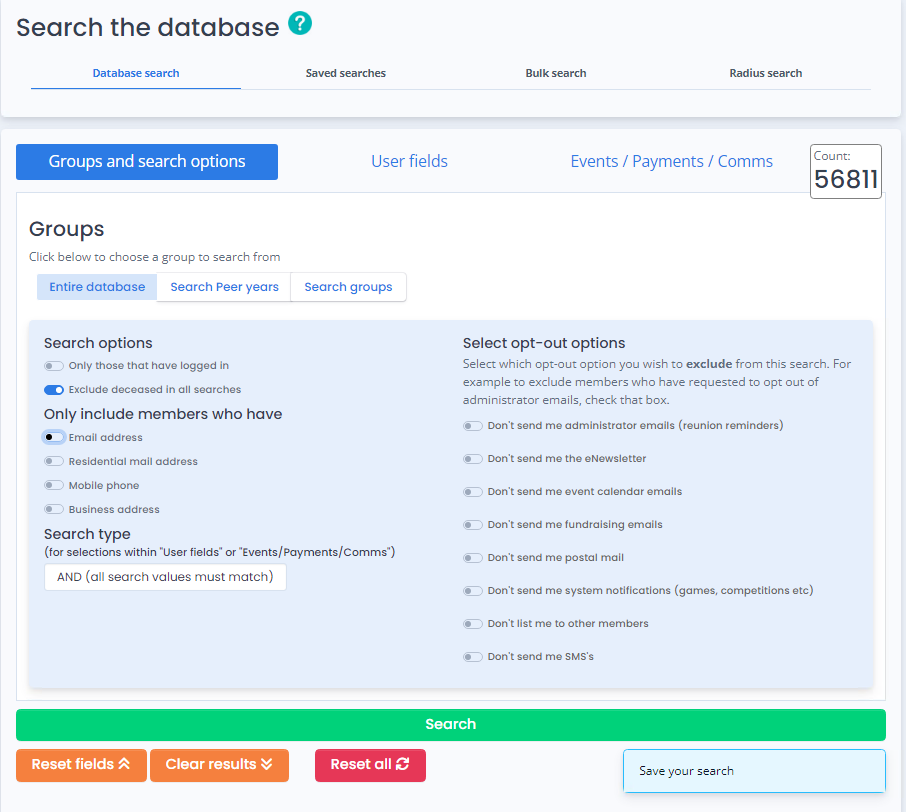
Task: Toggle 'Don't send me the eNewsletter'
Action: tap(473, 459)
